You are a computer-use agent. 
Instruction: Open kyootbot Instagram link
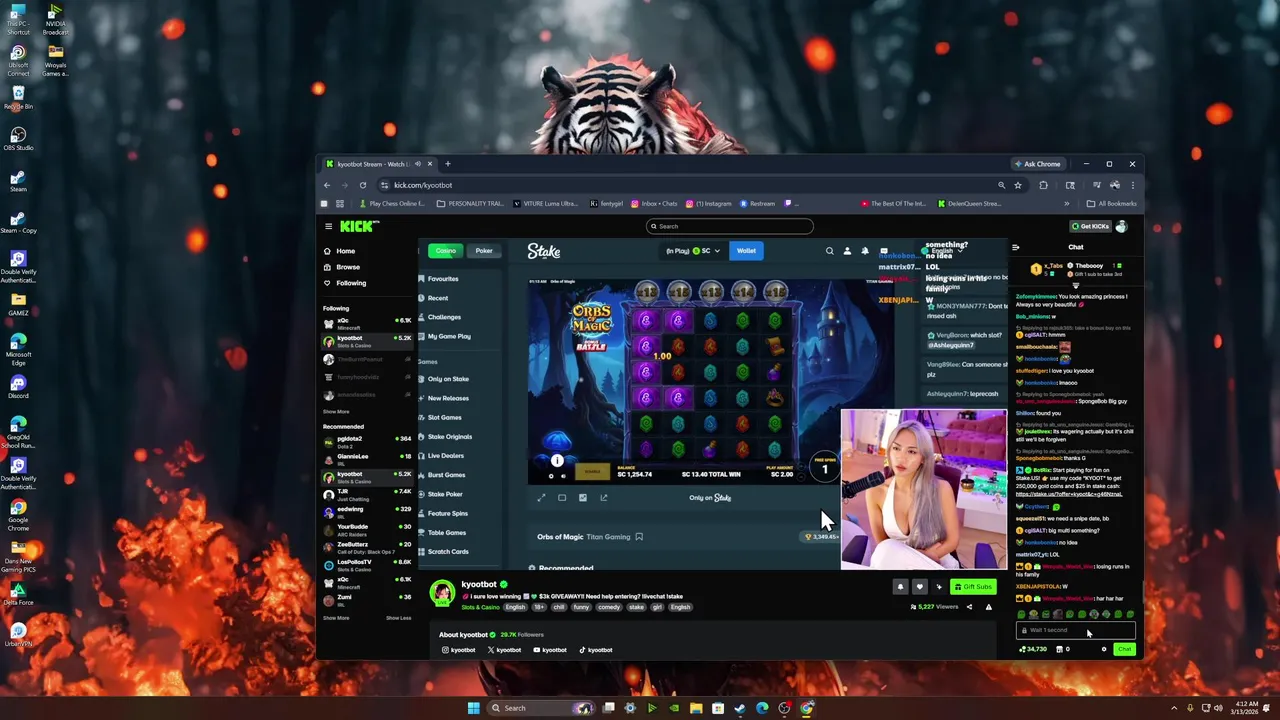point(459,650)
